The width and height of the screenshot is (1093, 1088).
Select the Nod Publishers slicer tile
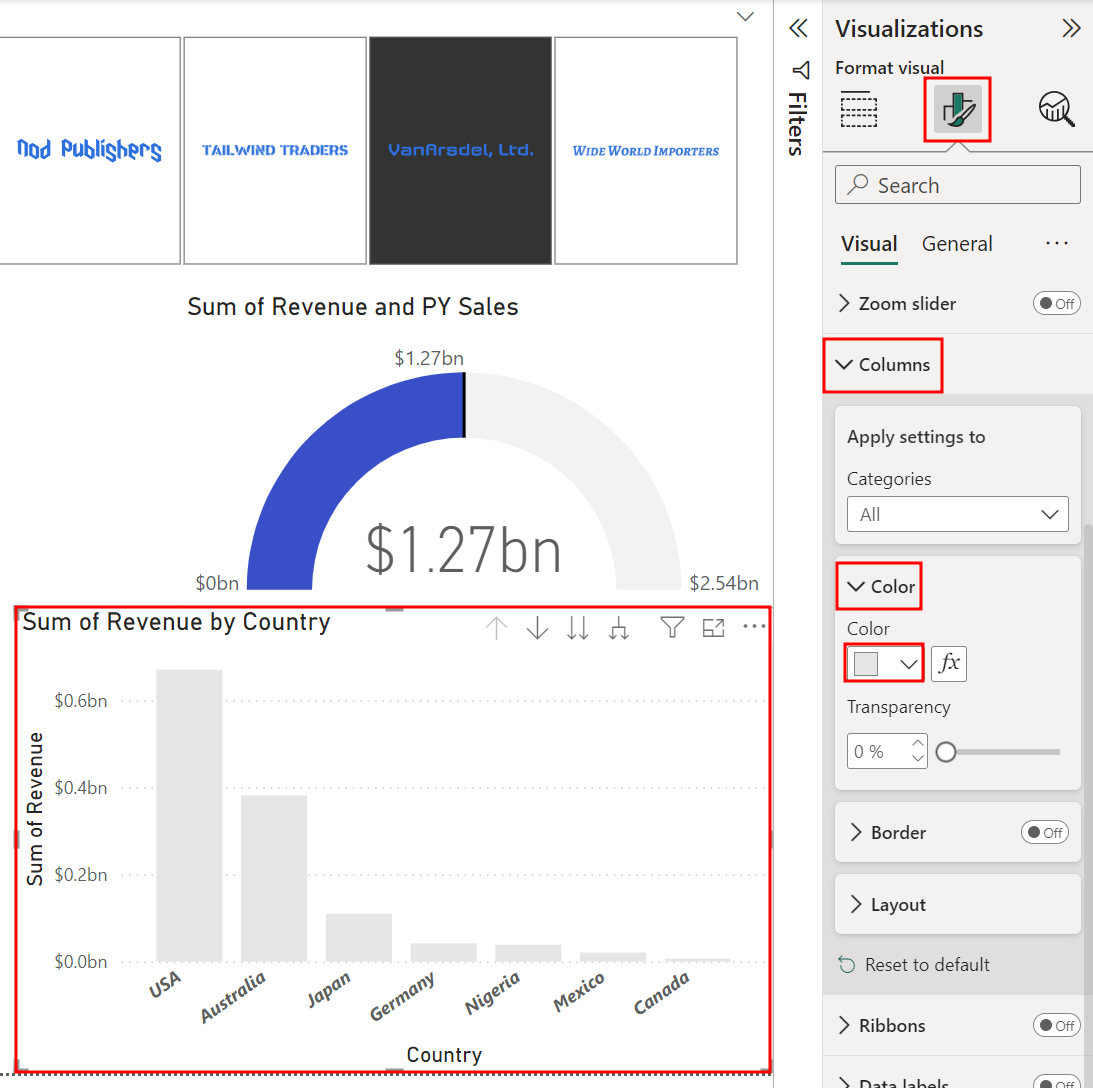tap(89, 151)
